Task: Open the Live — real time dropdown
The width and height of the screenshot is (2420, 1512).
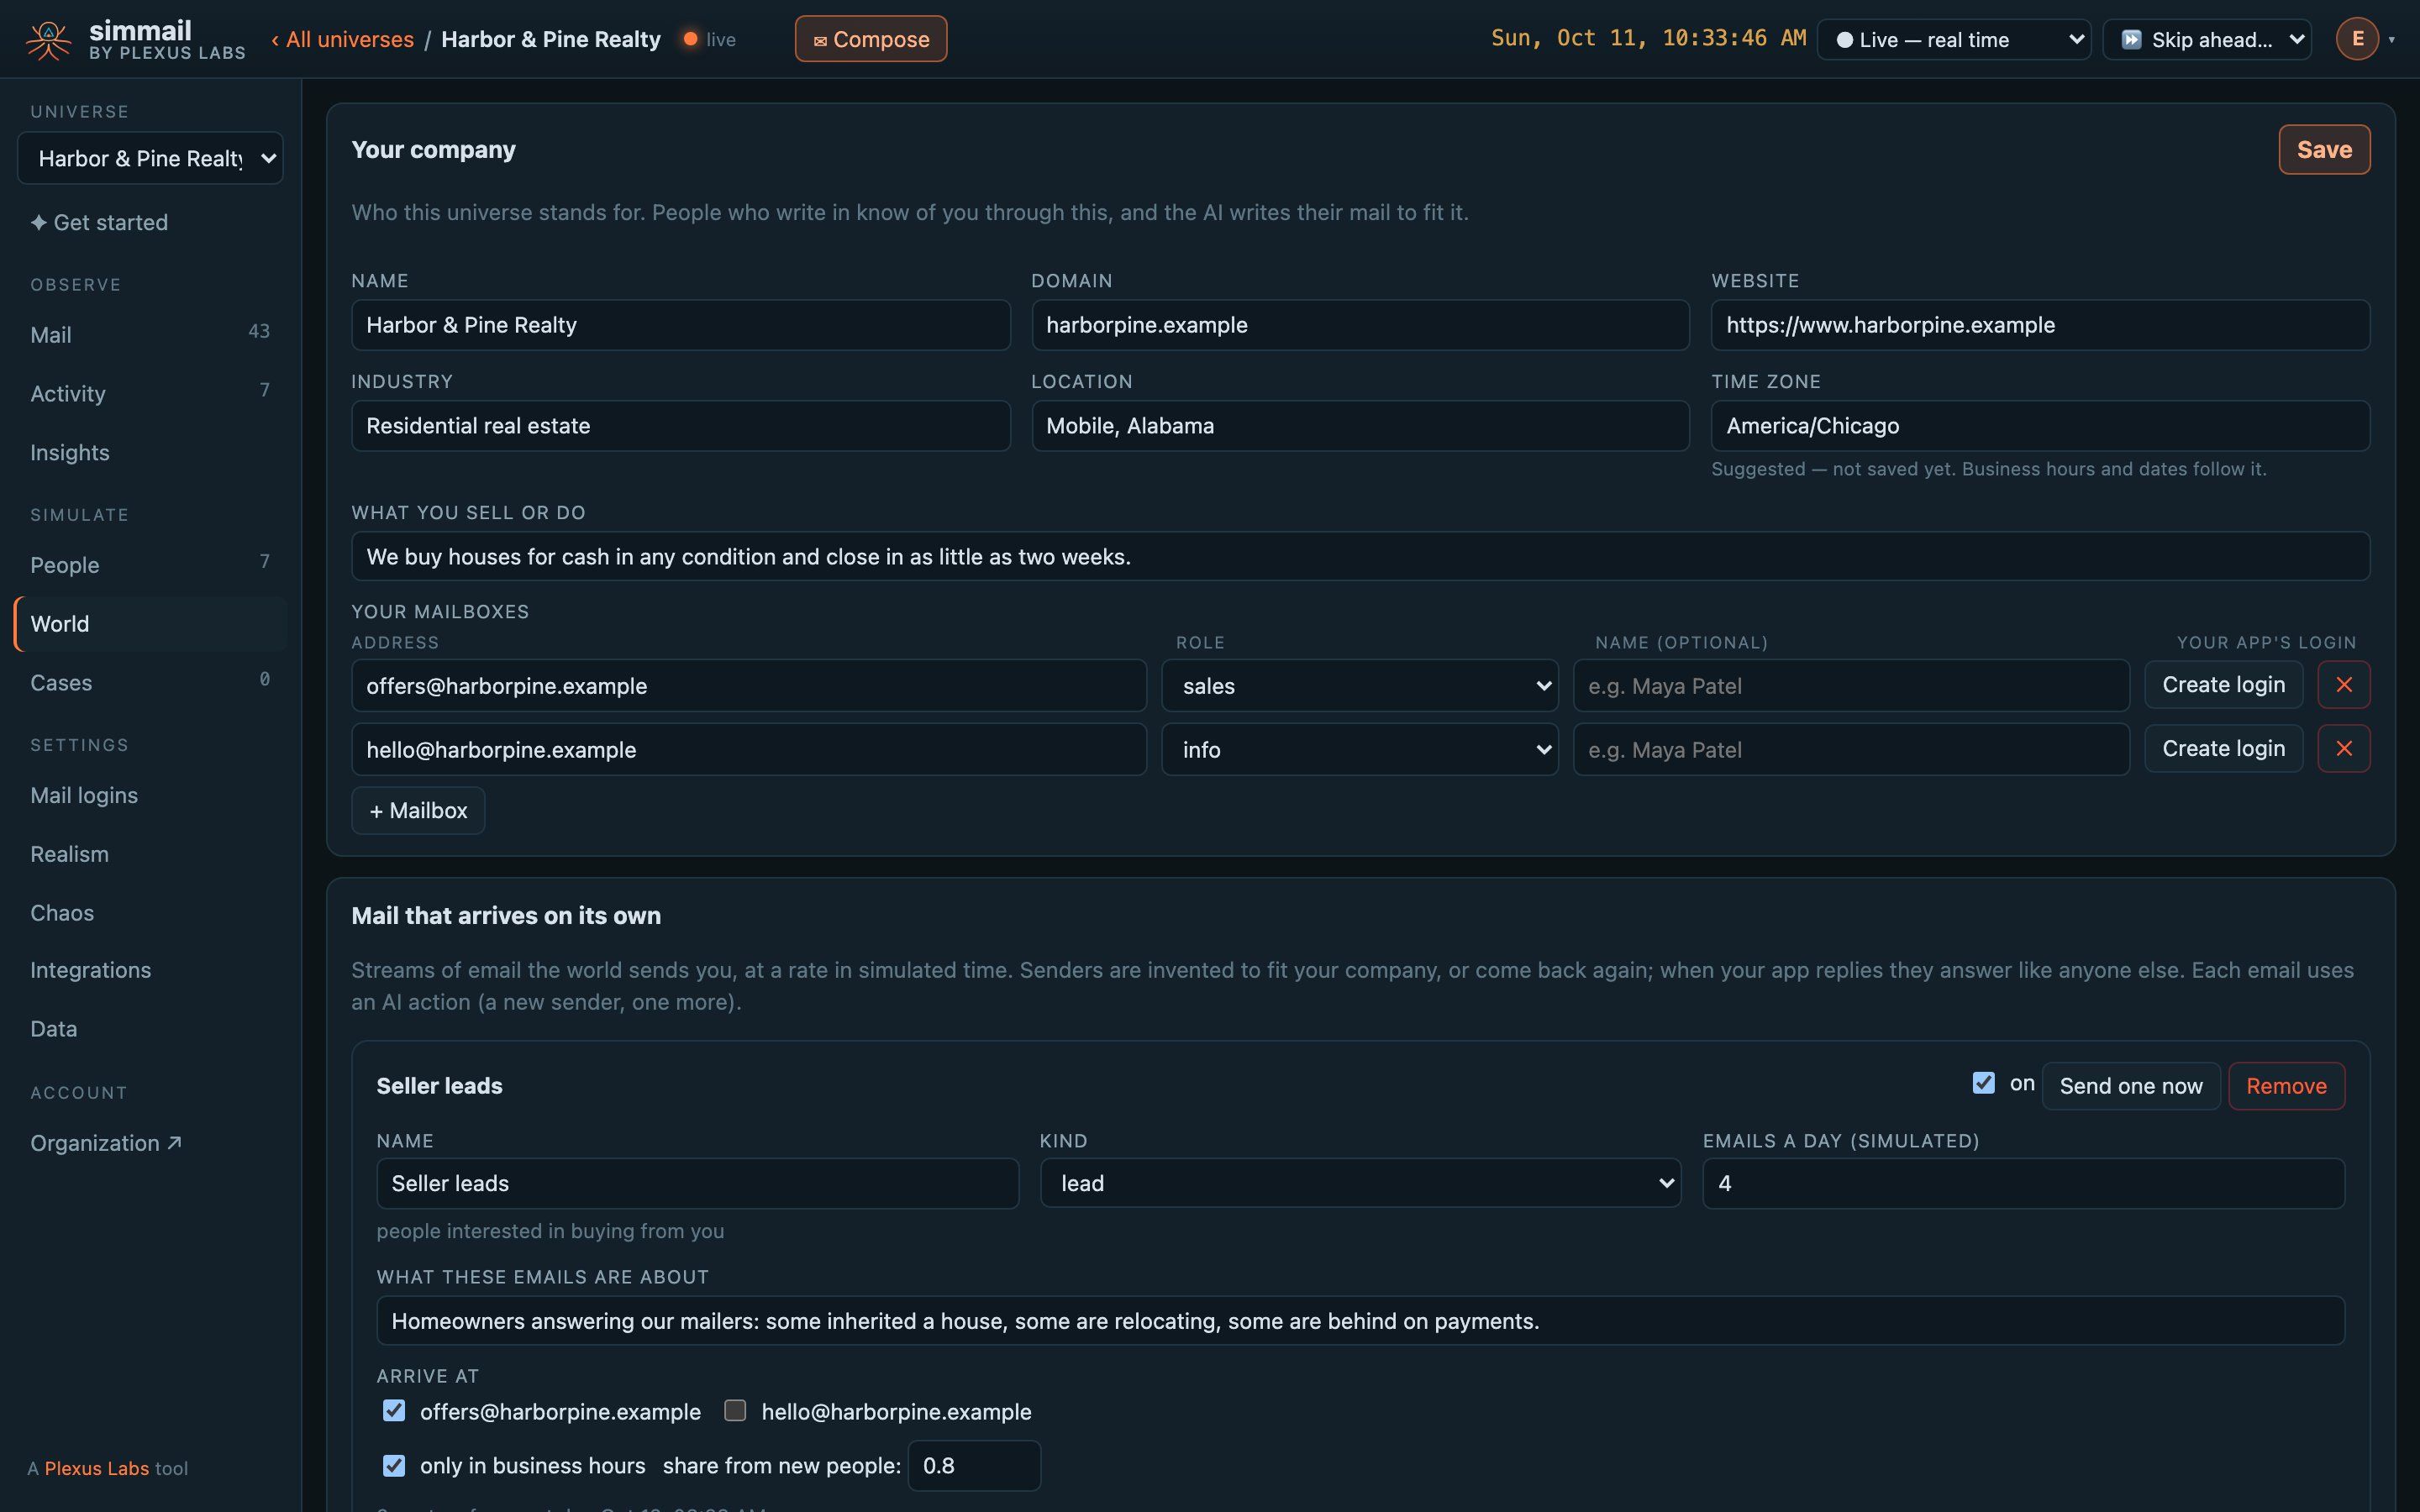Action: coord(1953,40)
